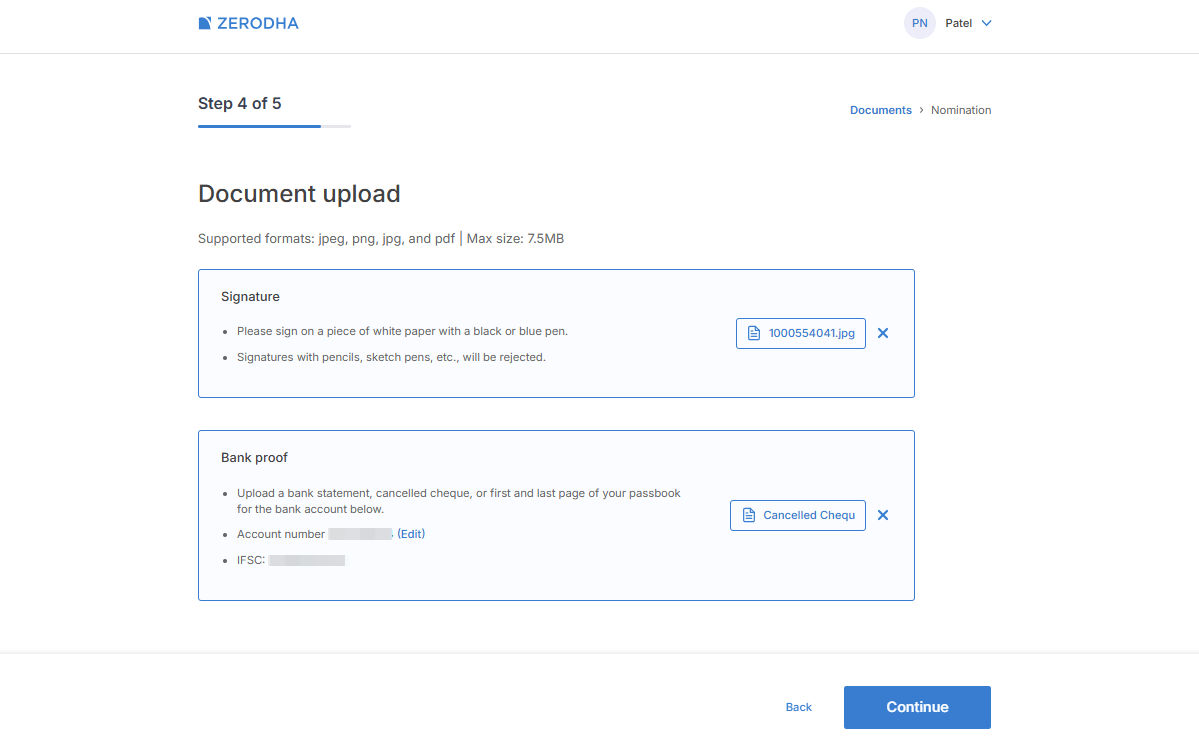Click the Bank proof section title

[x=254, y=457]
